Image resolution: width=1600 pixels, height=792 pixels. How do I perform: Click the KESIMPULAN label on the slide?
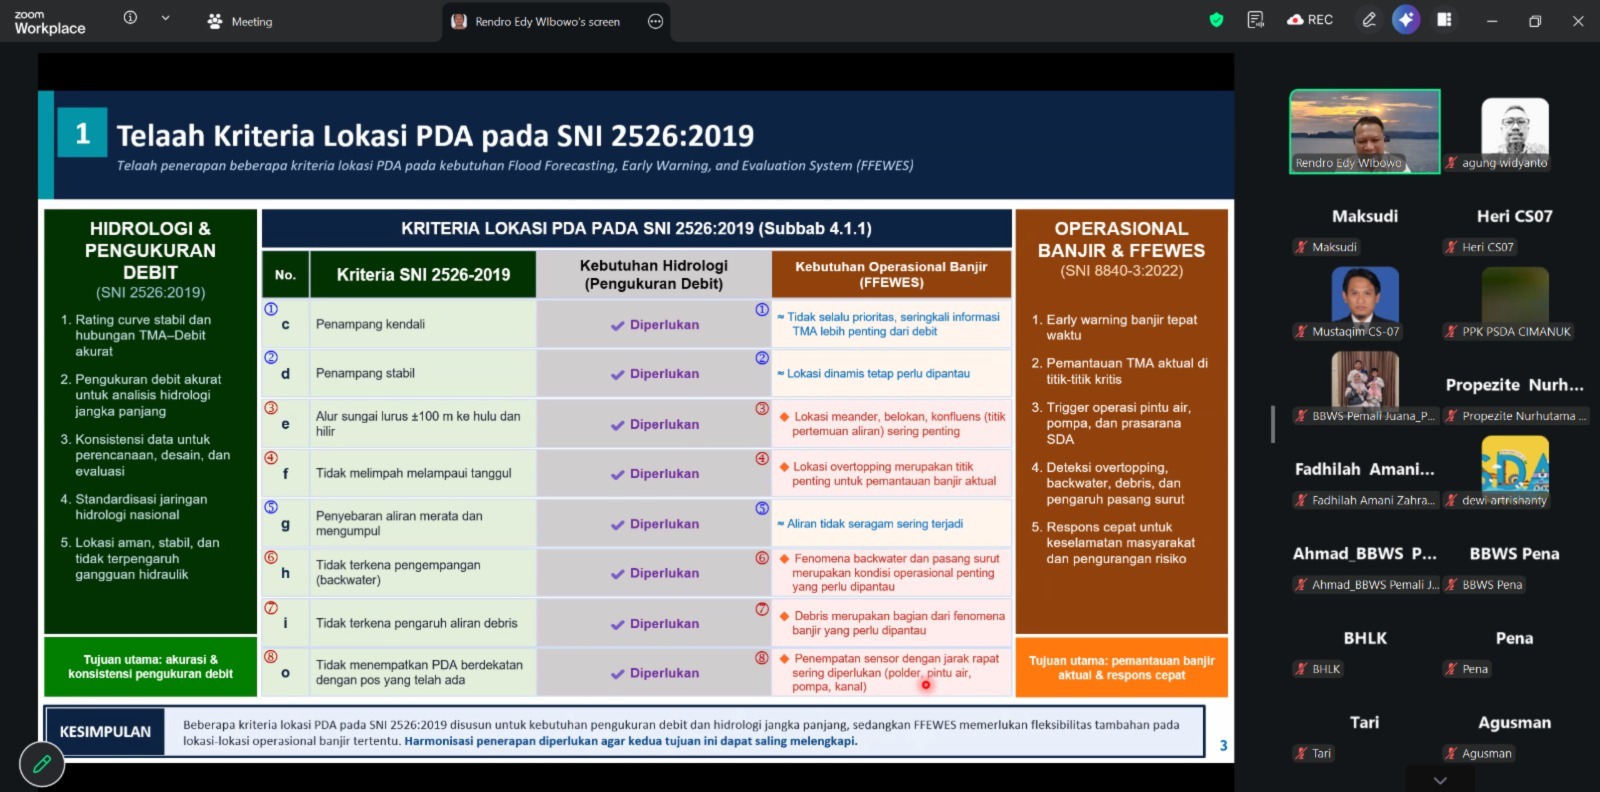tap(105, 732)
